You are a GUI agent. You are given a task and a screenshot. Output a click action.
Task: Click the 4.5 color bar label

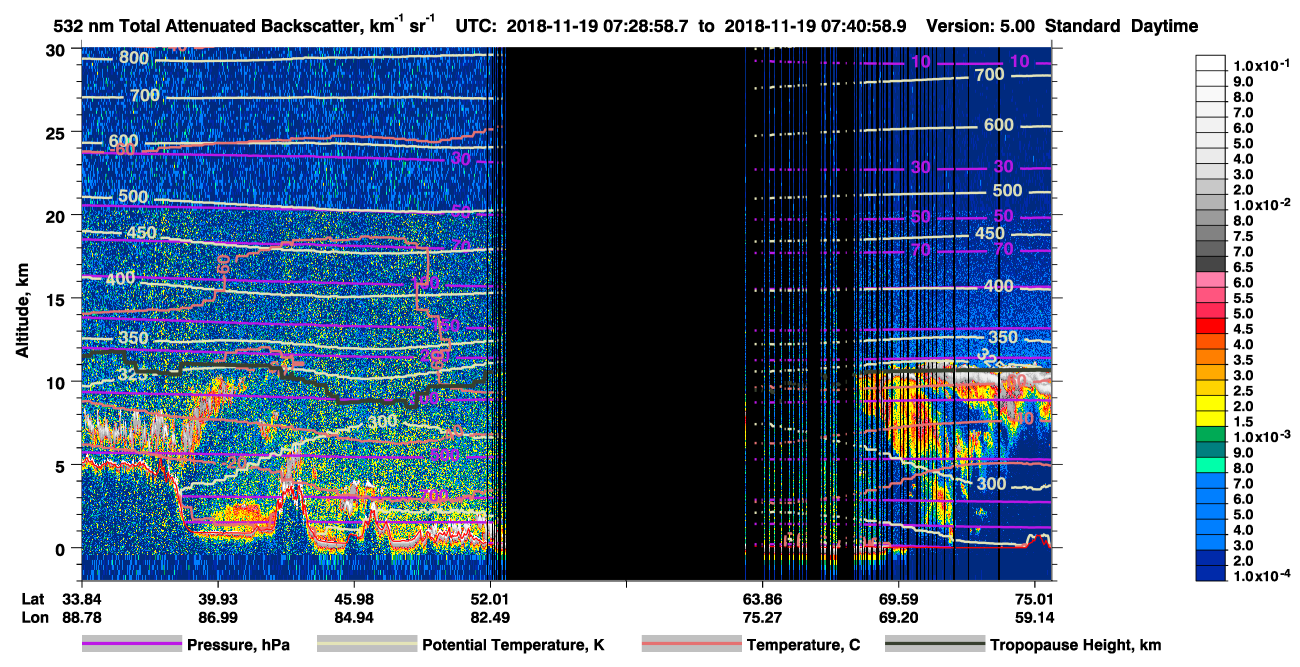point(1244,330)
